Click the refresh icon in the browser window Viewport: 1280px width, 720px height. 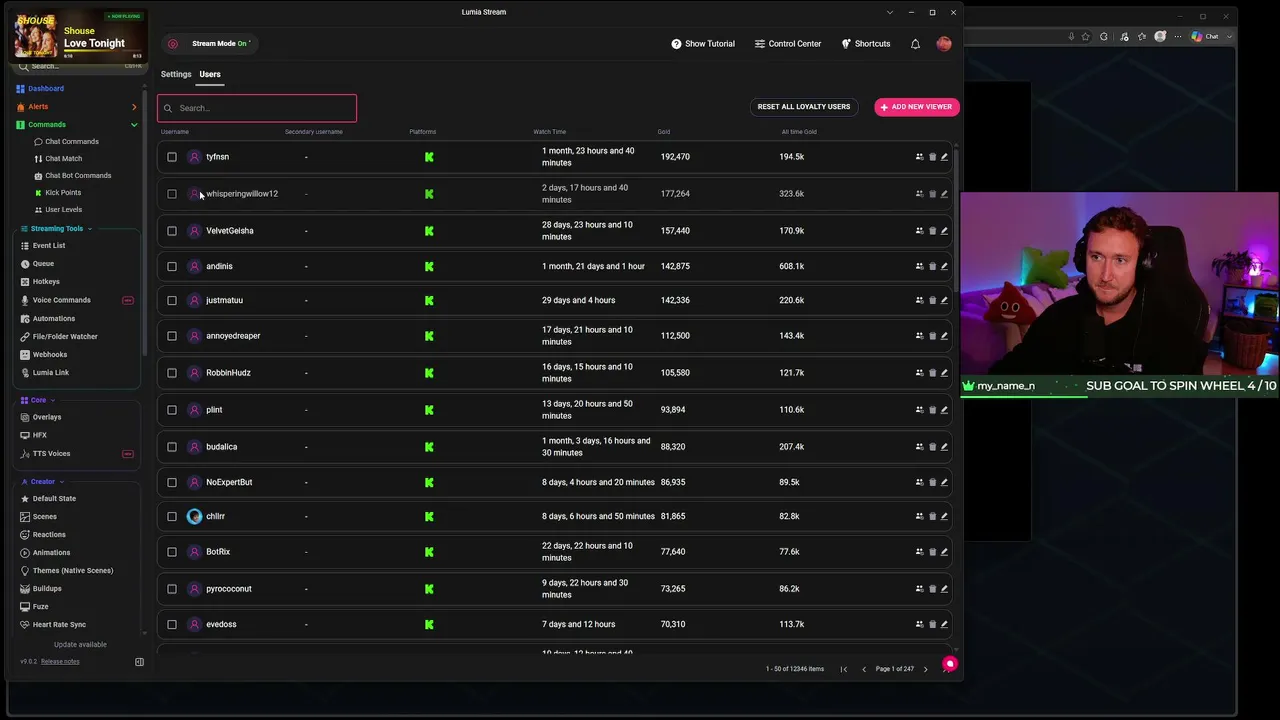[1103, 37]
